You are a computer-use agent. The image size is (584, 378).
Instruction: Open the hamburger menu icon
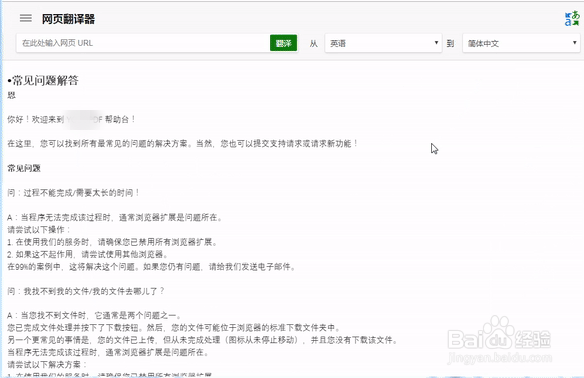tap(26, 18)
